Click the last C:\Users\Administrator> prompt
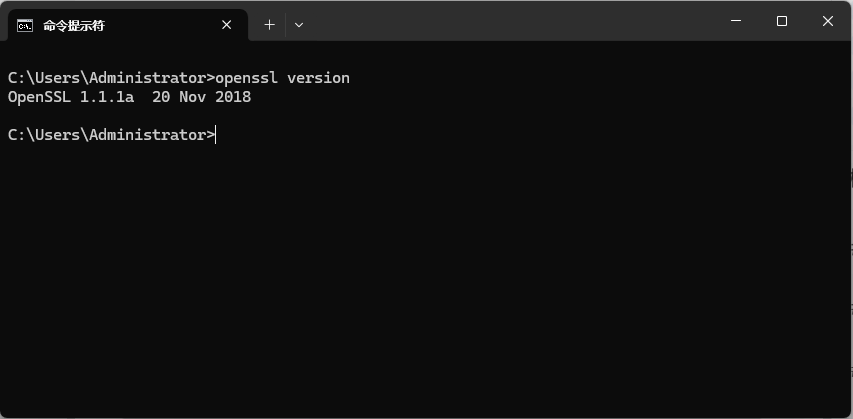The height and width of the screenshot is (419, 853). (x=112, y=134)
